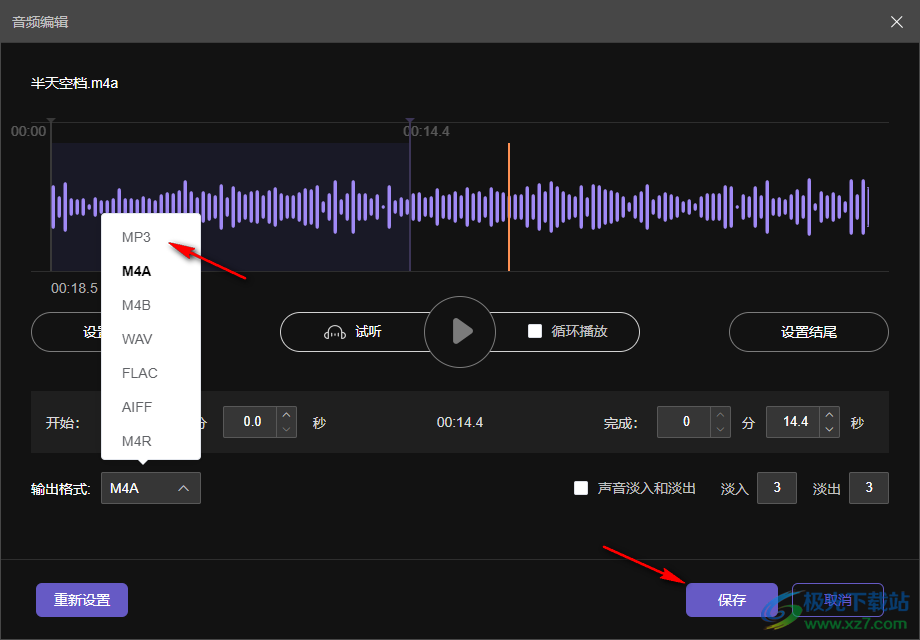
Task: Close the audio editing dialog
Action: coord(897,21)
